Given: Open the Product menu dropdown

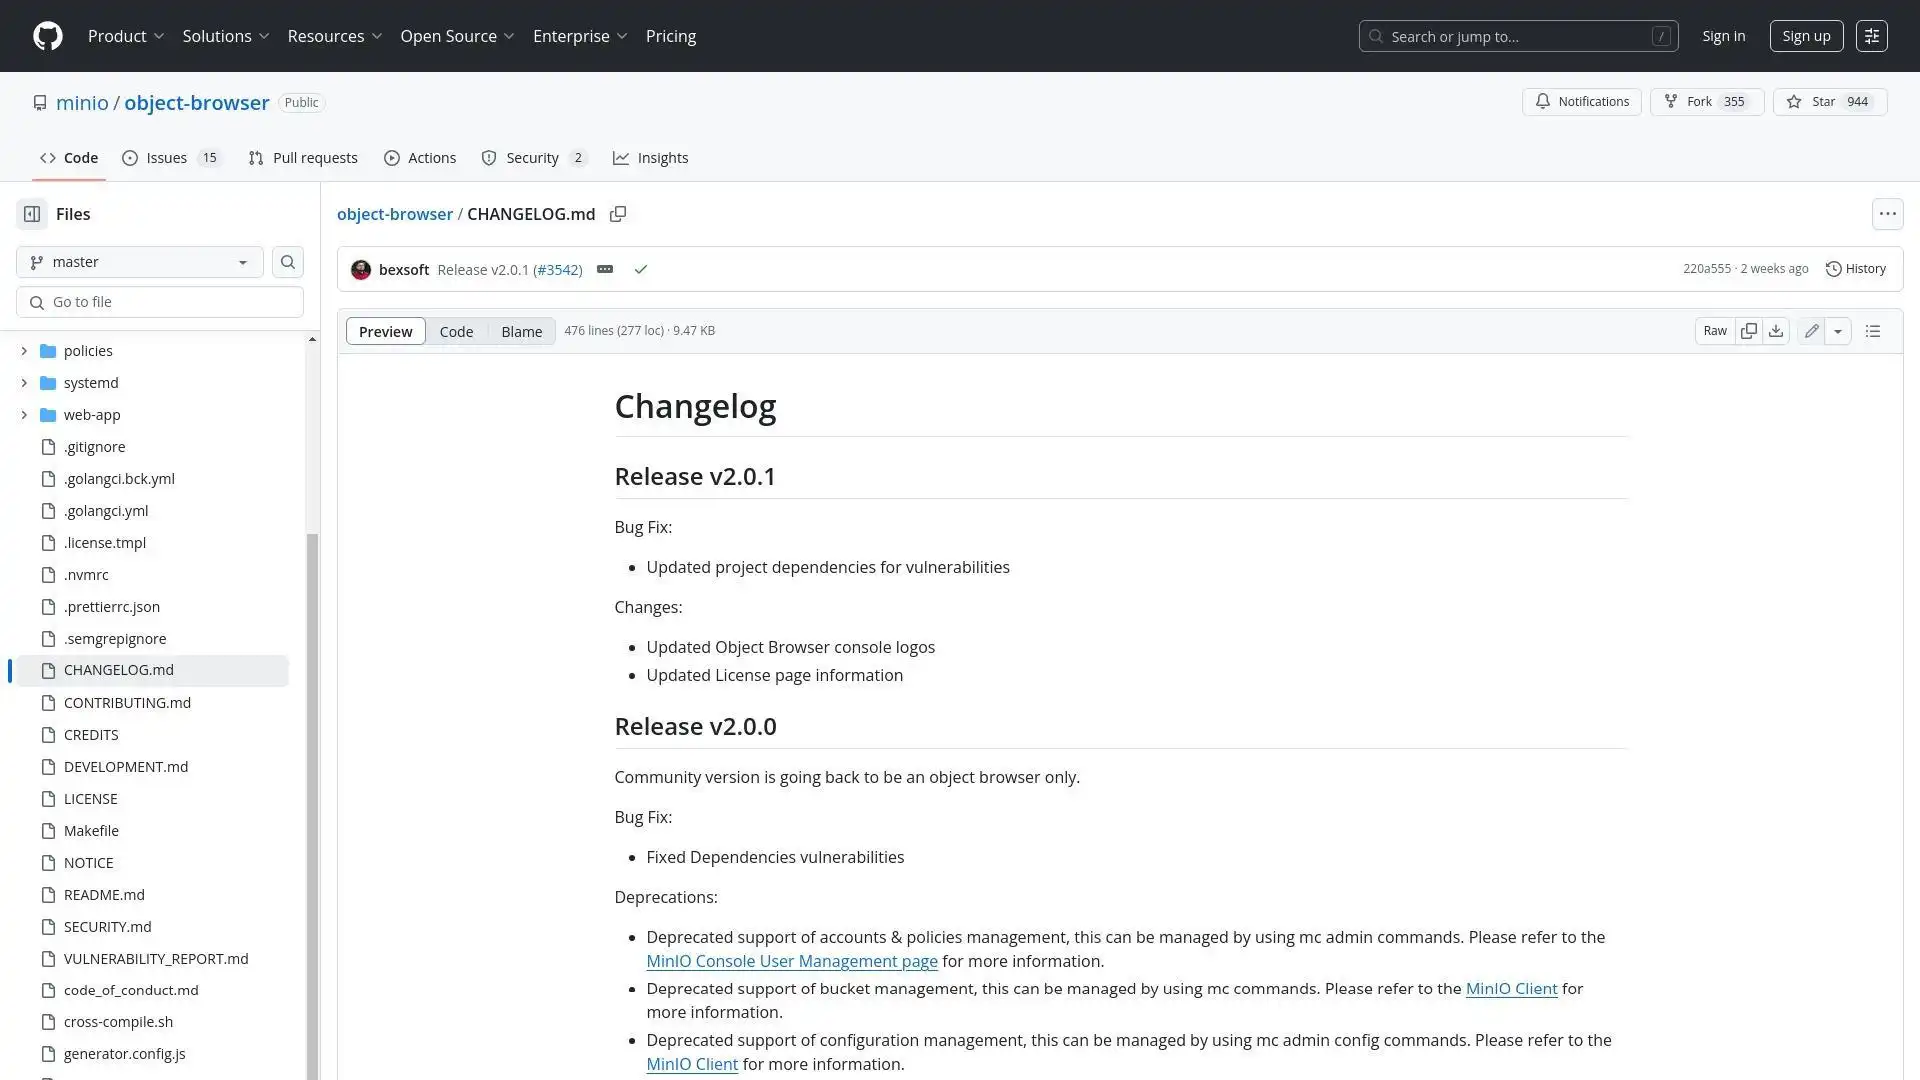Looking at the screenshot, I should (x=126, y=36).
